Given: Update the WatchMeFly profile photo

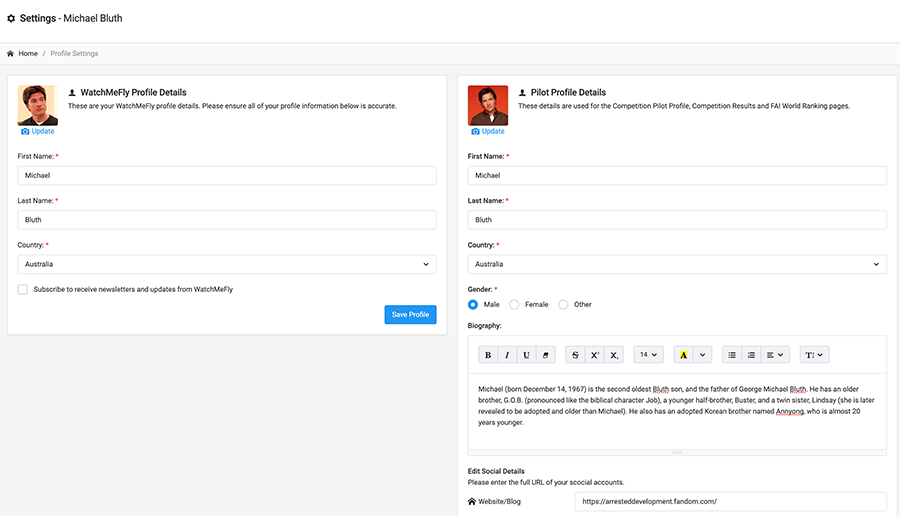Looking at the screenshot, I should coord(38,131).
